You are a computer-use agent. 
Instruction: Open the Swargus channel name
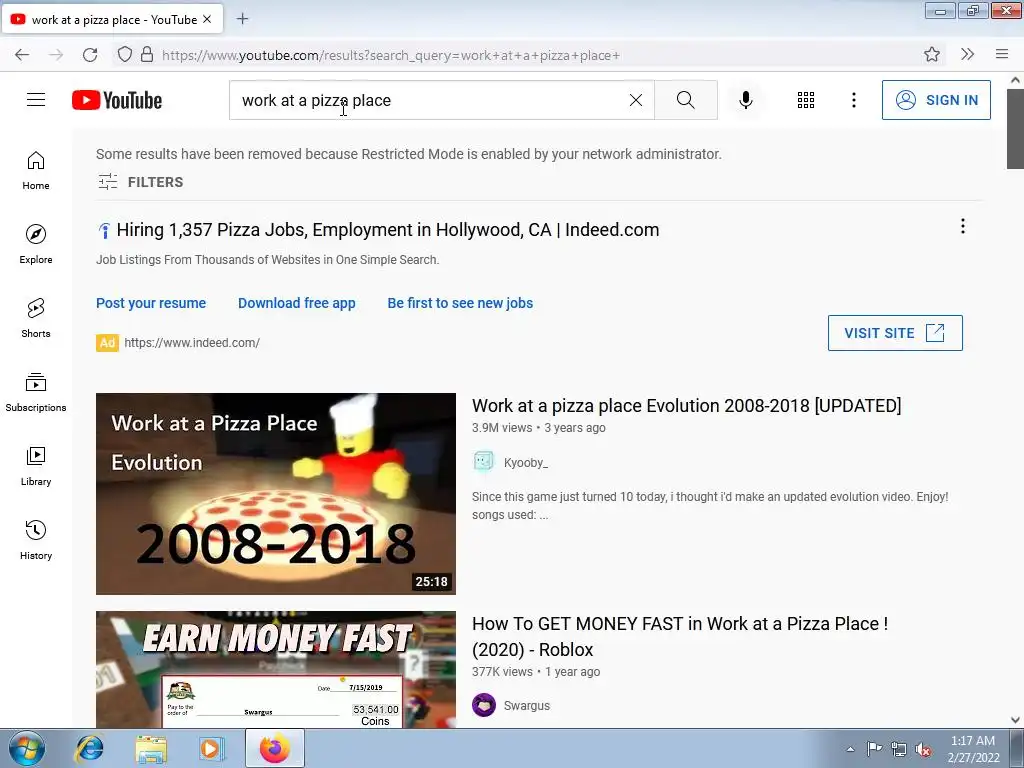[x=526, y=705]
